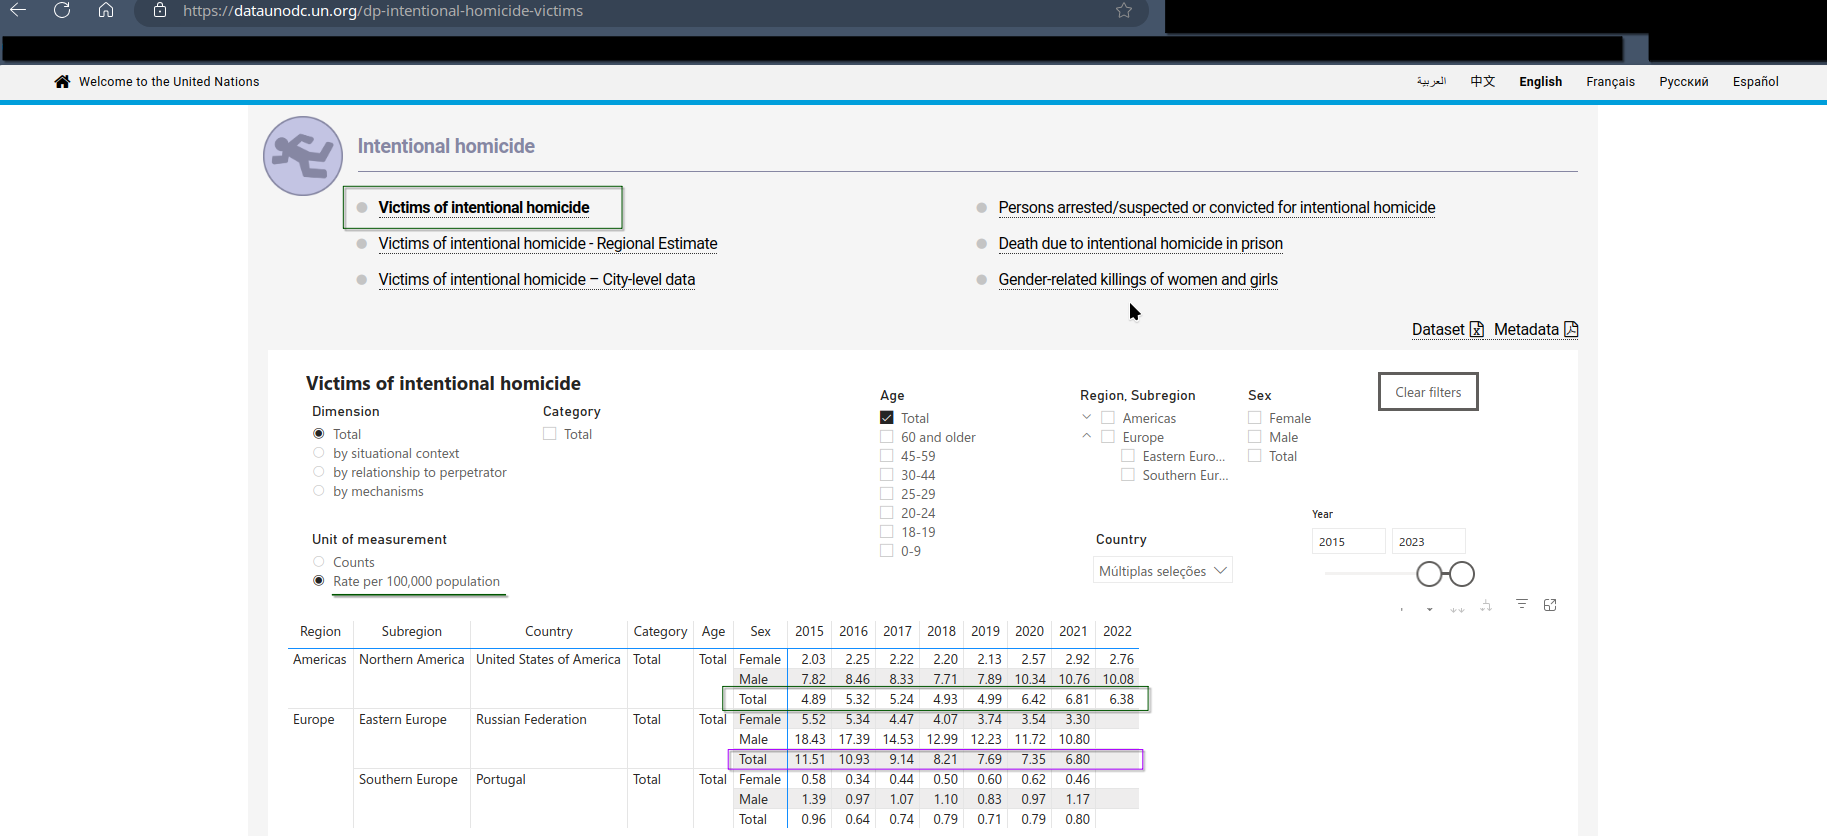The height and width of the screenshot is (836, 1827).
Task: Collapse the Europe region tree node
Action: tap(1086, 437)
